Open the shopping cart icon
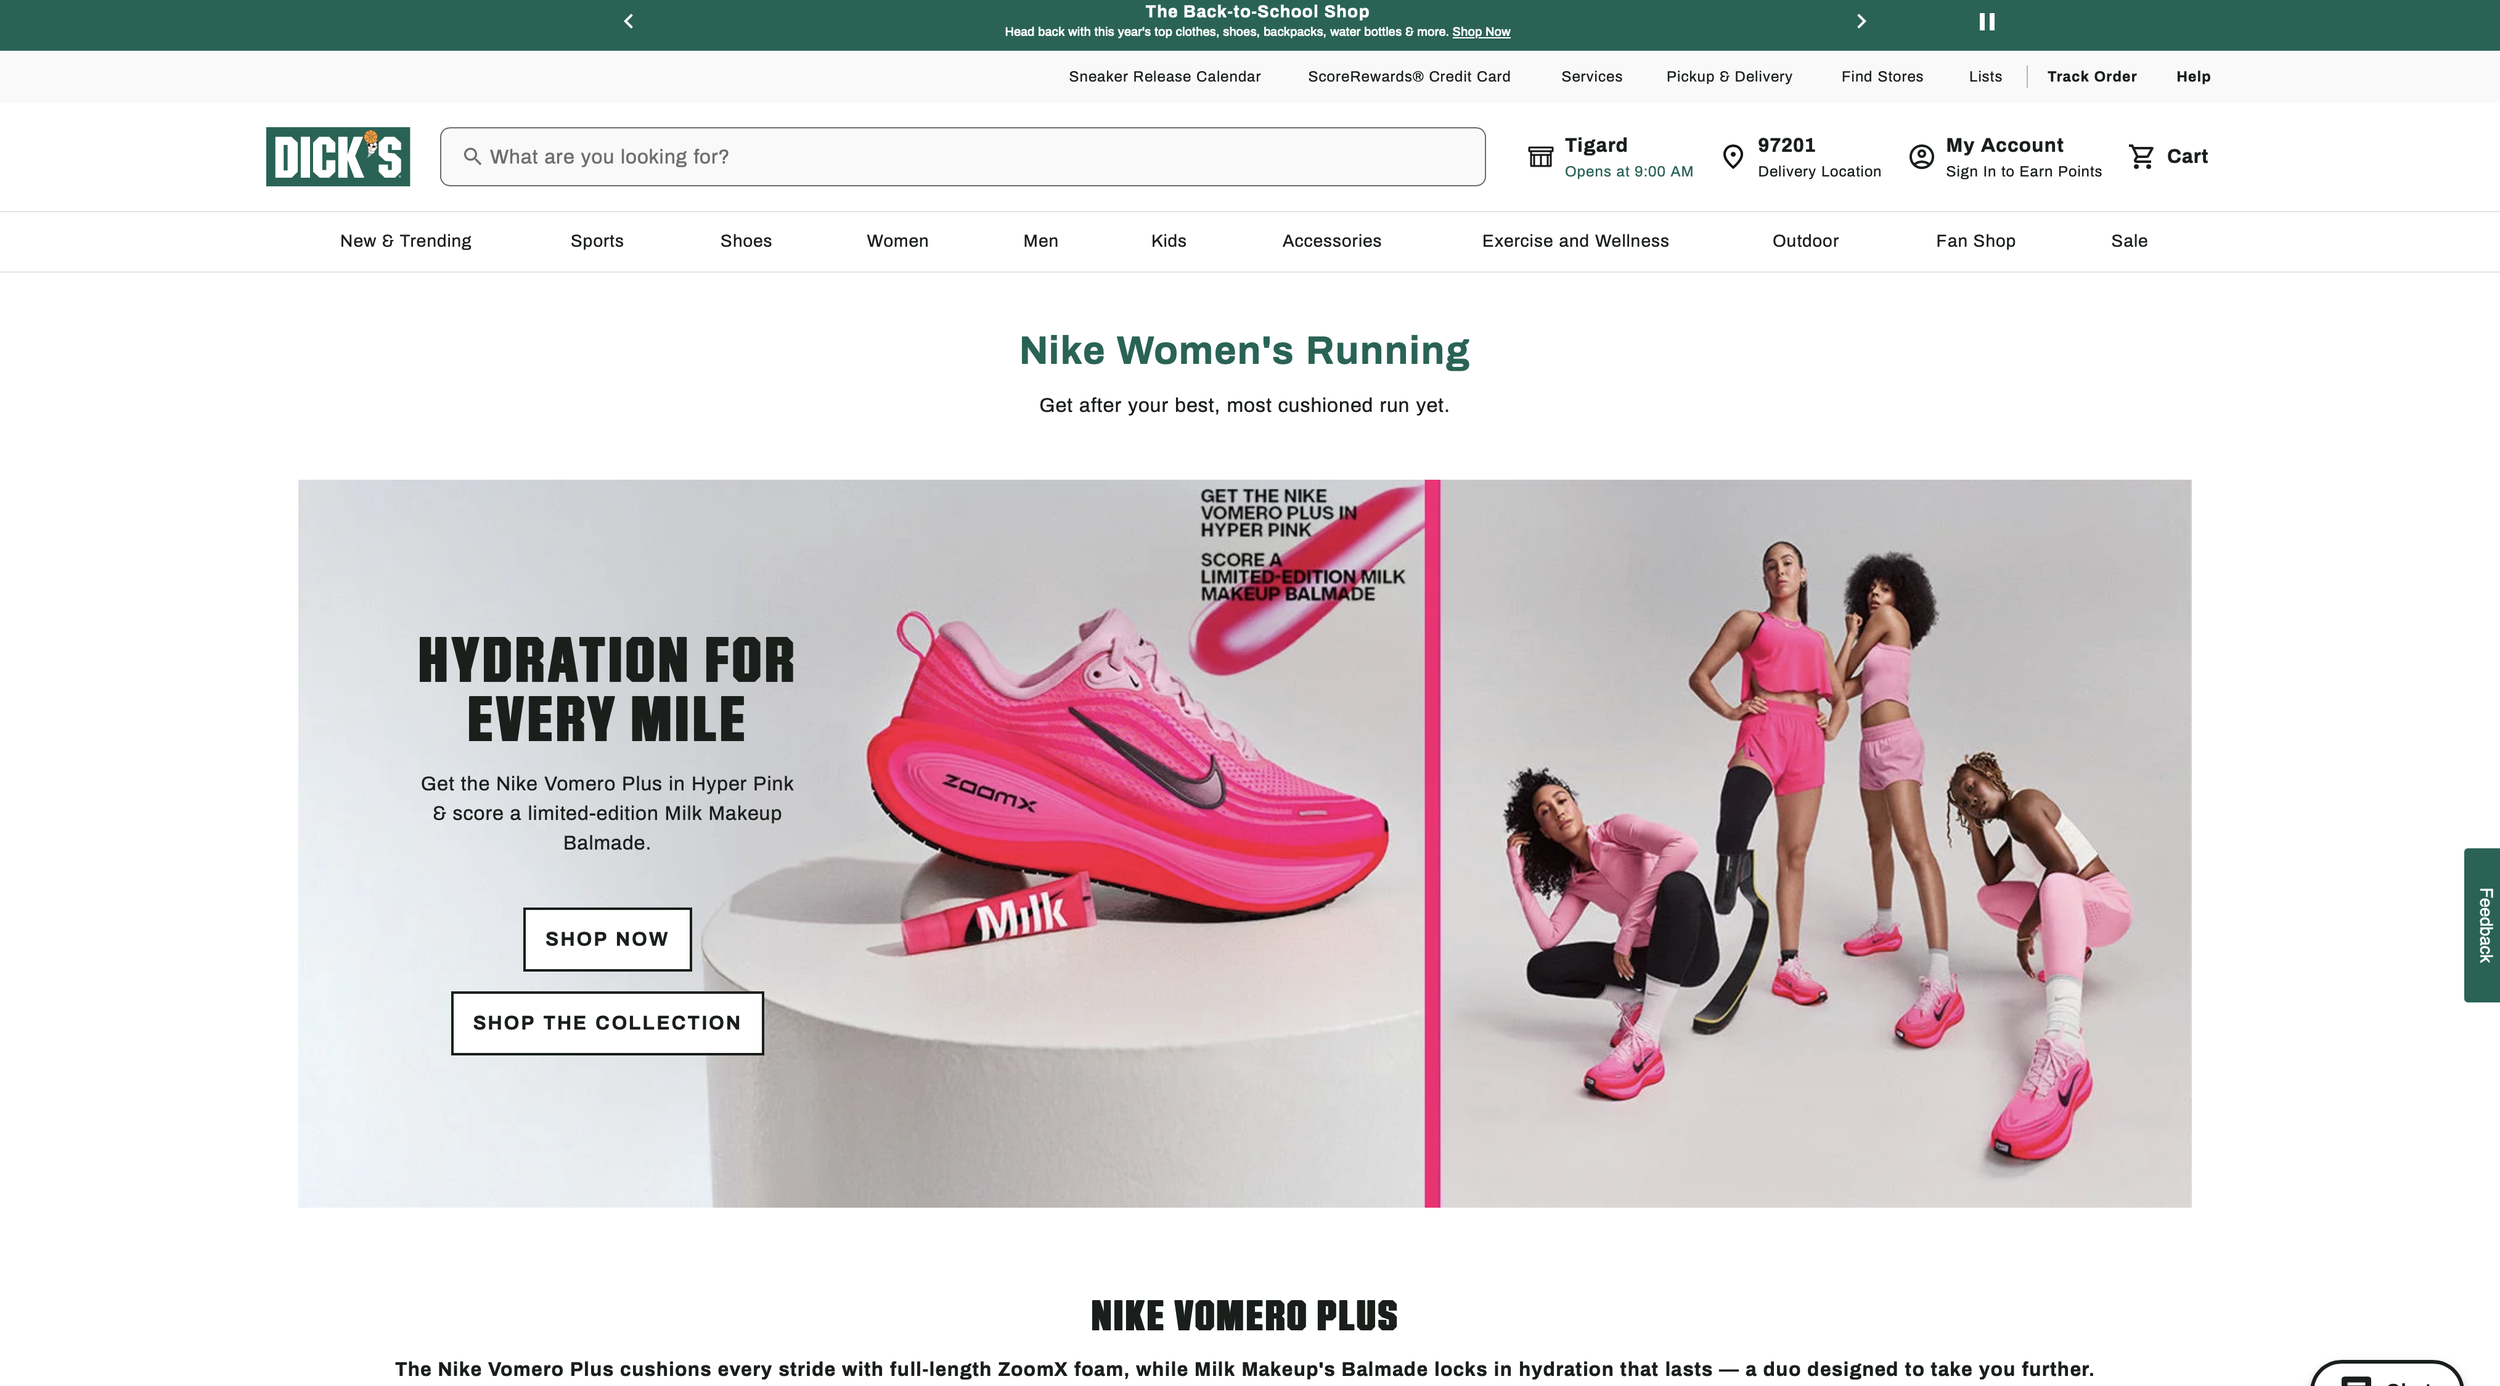2500x1386 pixels. (2141, 156)
